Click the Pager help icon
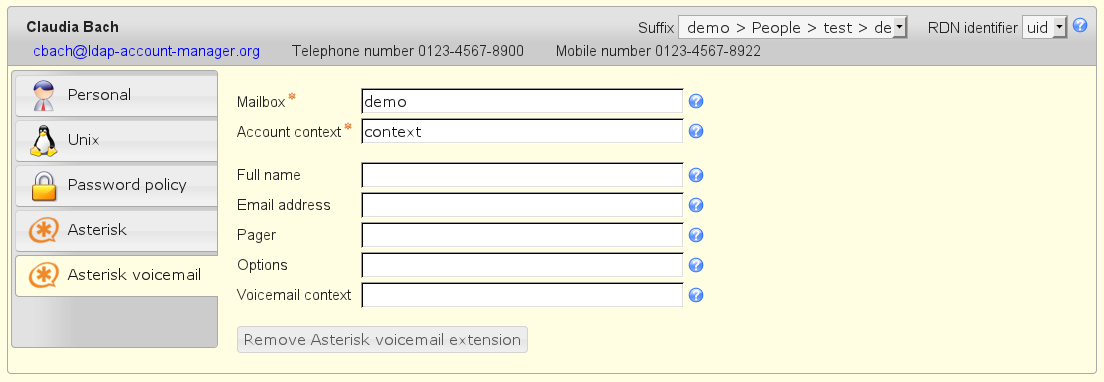1104x382 pixels. [696, 235]
